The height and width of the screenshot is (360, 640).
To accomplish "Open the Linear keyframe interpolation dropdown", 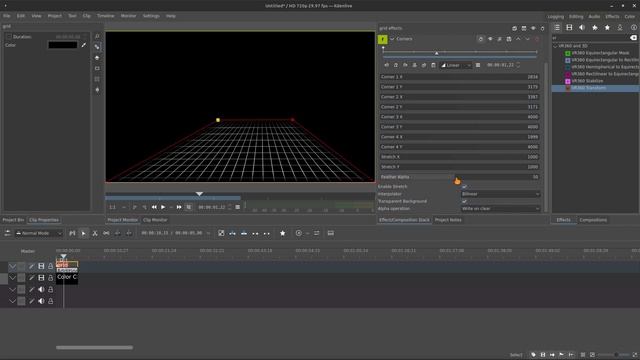I will click(x=456, y=65).
